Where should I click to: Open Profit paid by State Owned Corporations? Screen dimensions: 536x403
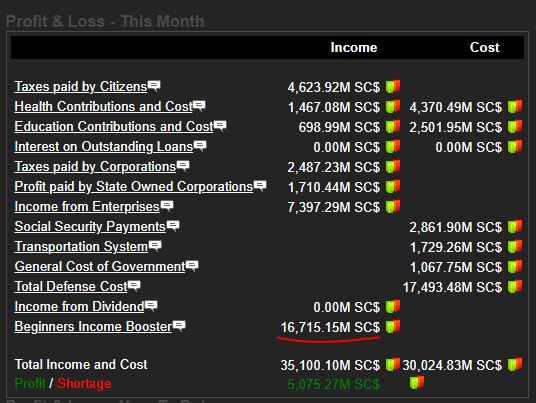point(134,186)
